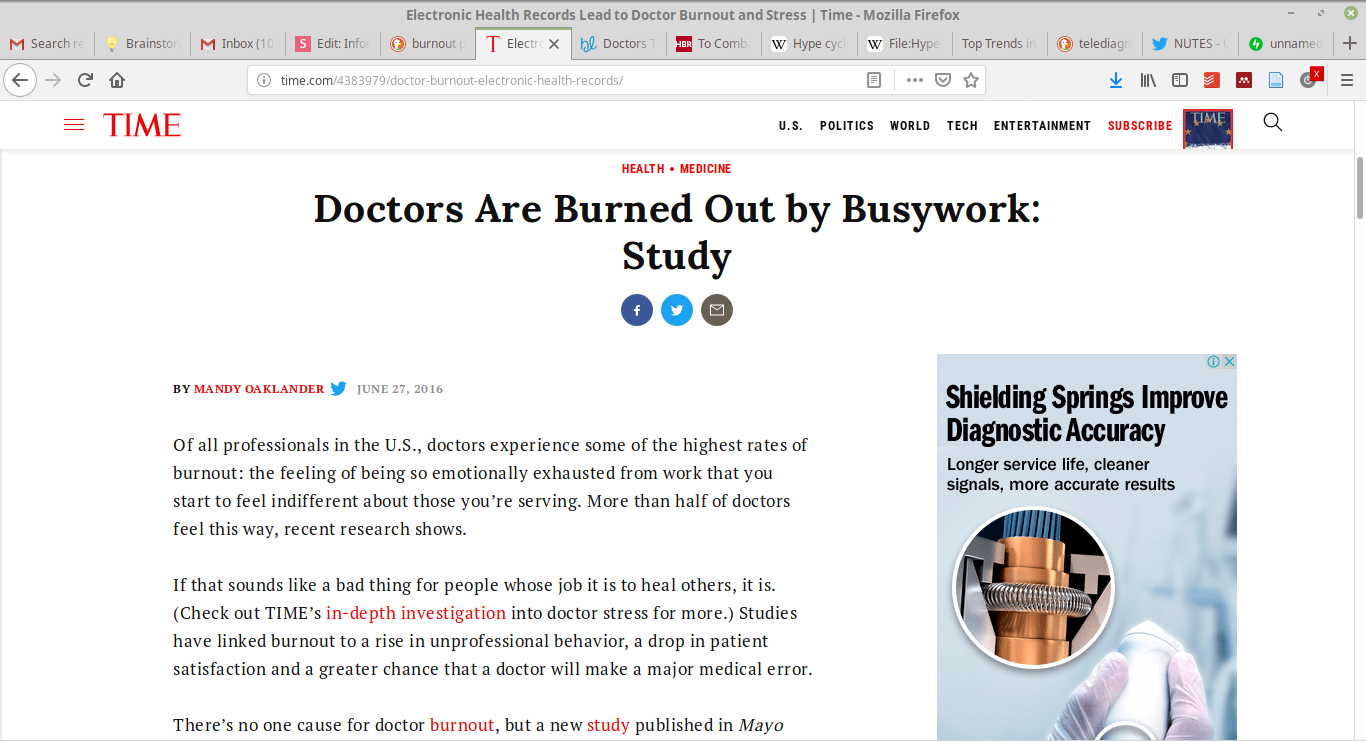Click the TIME logo
The width and height of the screenshot is (1366, 741).
[142, 125]
